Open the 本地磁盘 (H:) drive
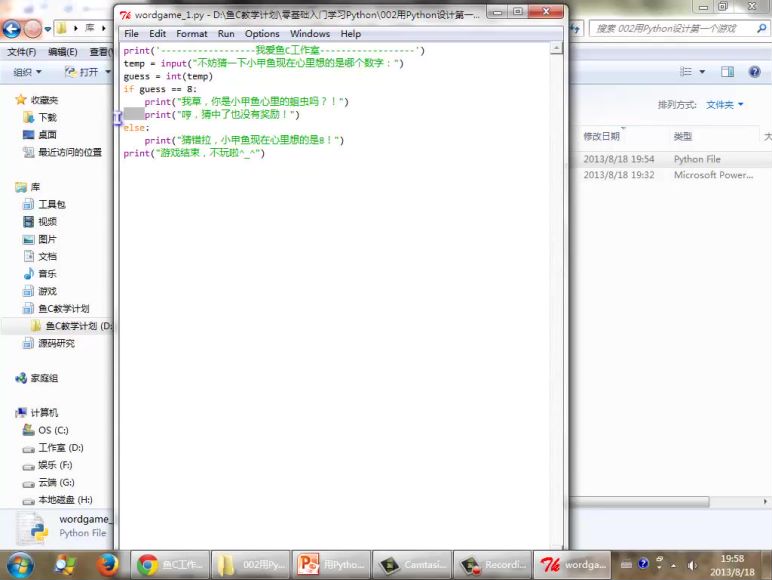 pos(65,500)
